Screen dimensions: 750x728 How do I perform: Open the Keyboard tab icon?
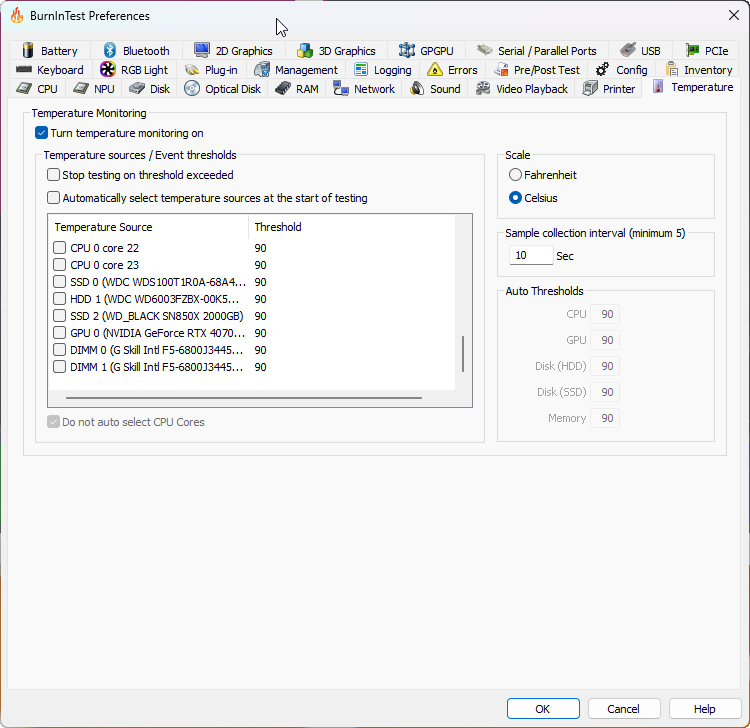(x=23, y=69)
